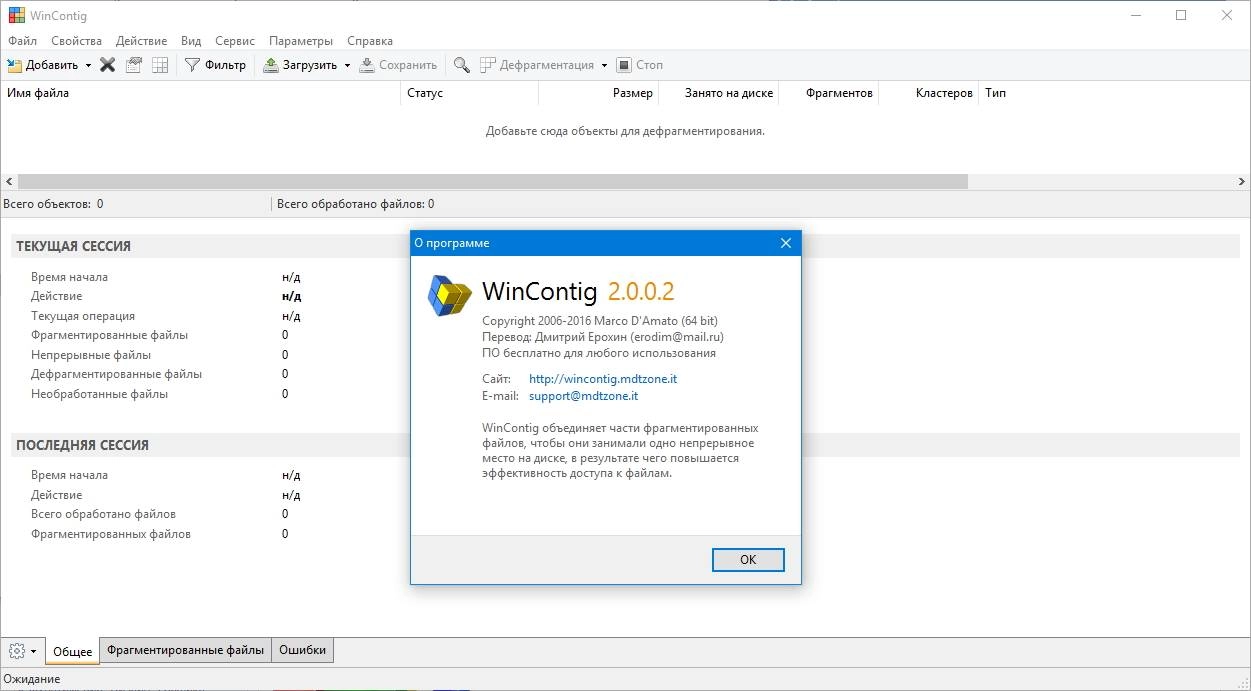Click the Дефрагментация toolbar button
The image size is (1251, 691).
click(537, 65)
